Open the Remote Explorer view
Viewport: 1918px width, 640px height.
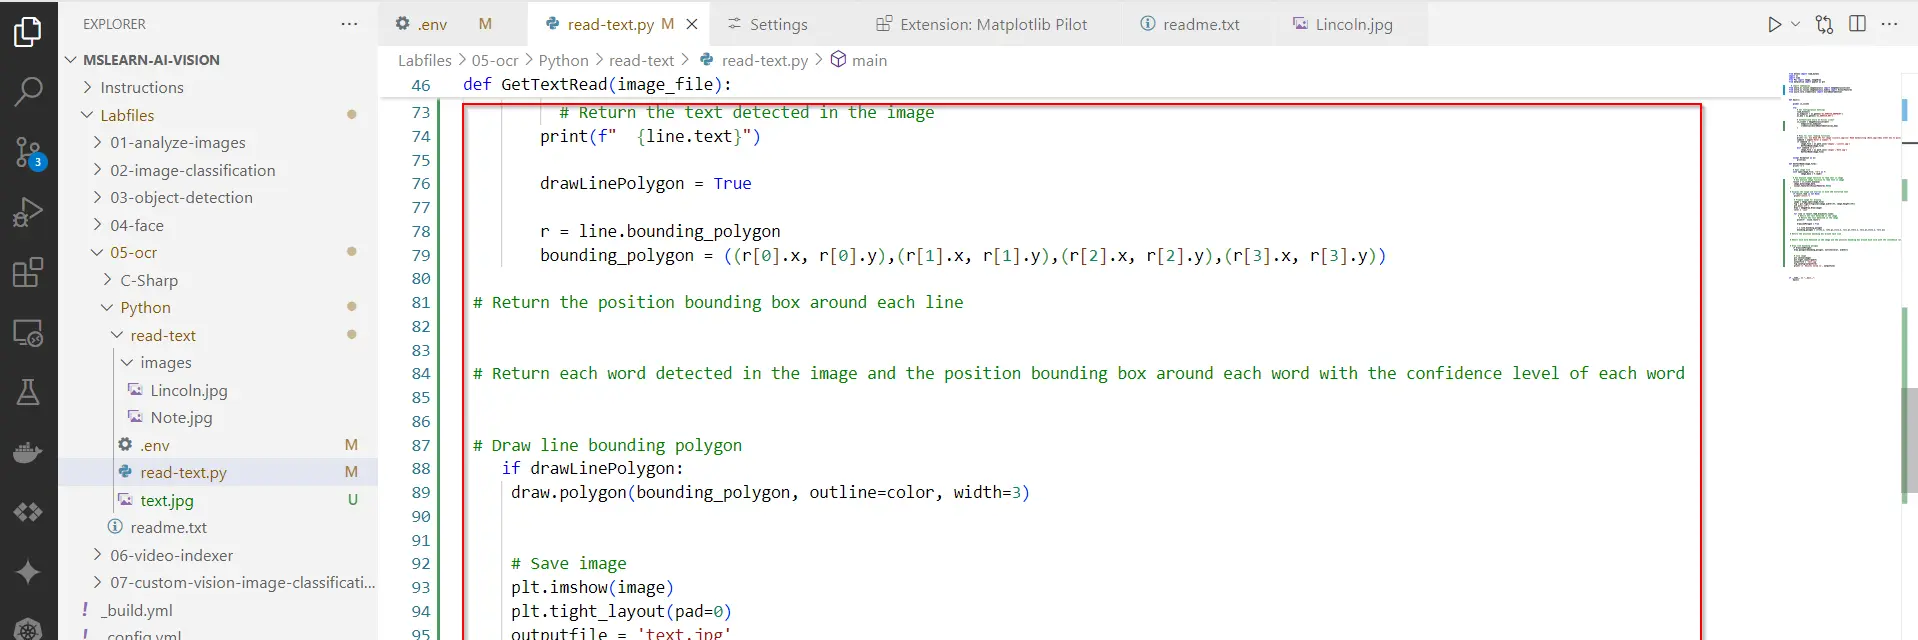point(28,333)
